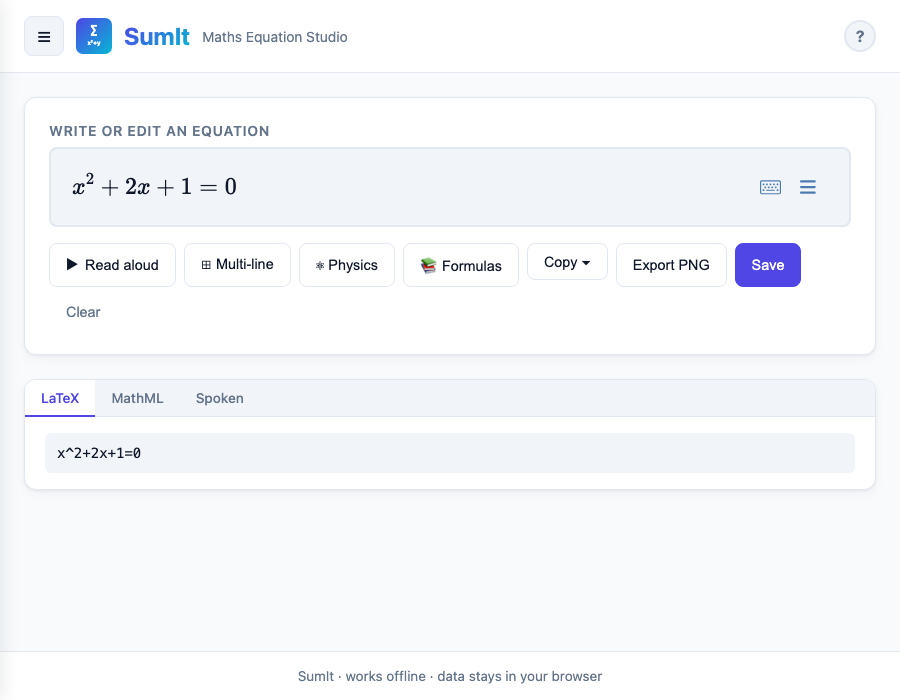
Task: Open help via the question mark icon
Action: point(859,36)
